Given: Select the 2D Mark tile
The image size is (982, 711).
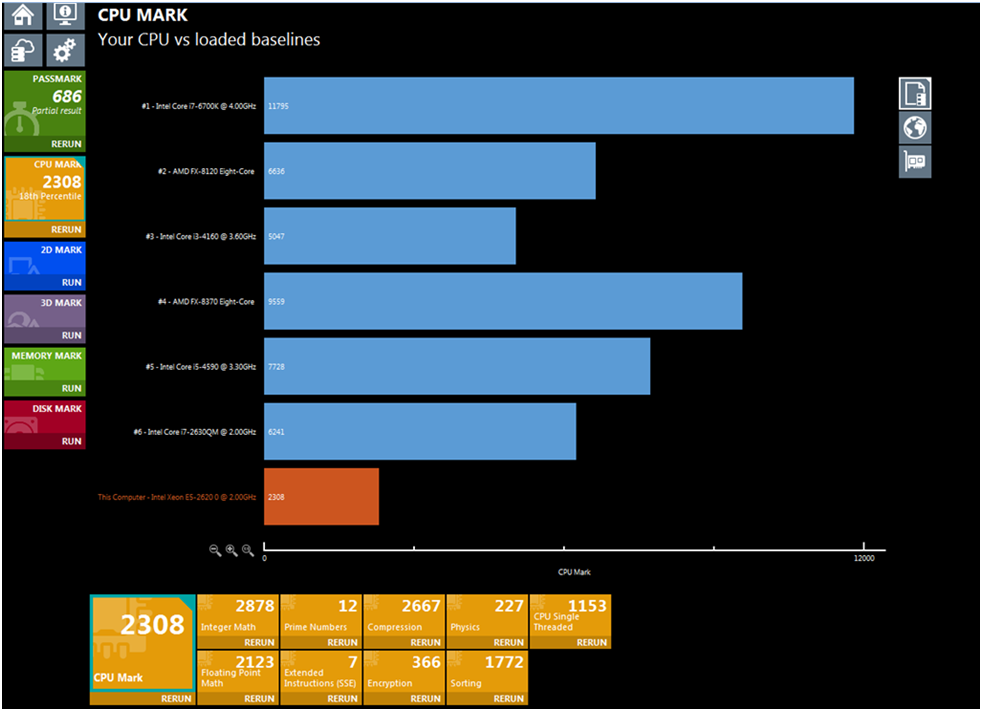Looking at the screenshot, I should tap(44, 259).
